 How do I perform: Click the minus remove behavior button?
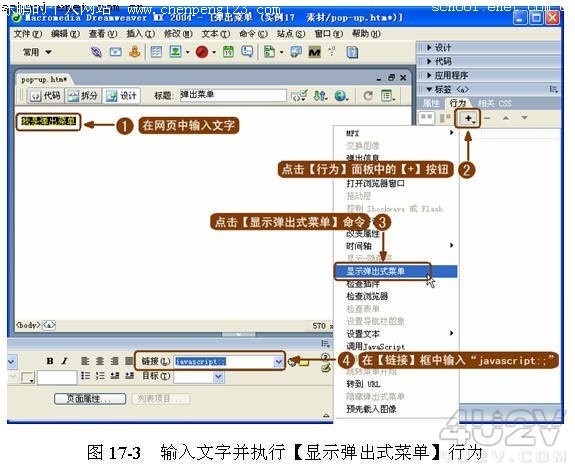[487, 118]
